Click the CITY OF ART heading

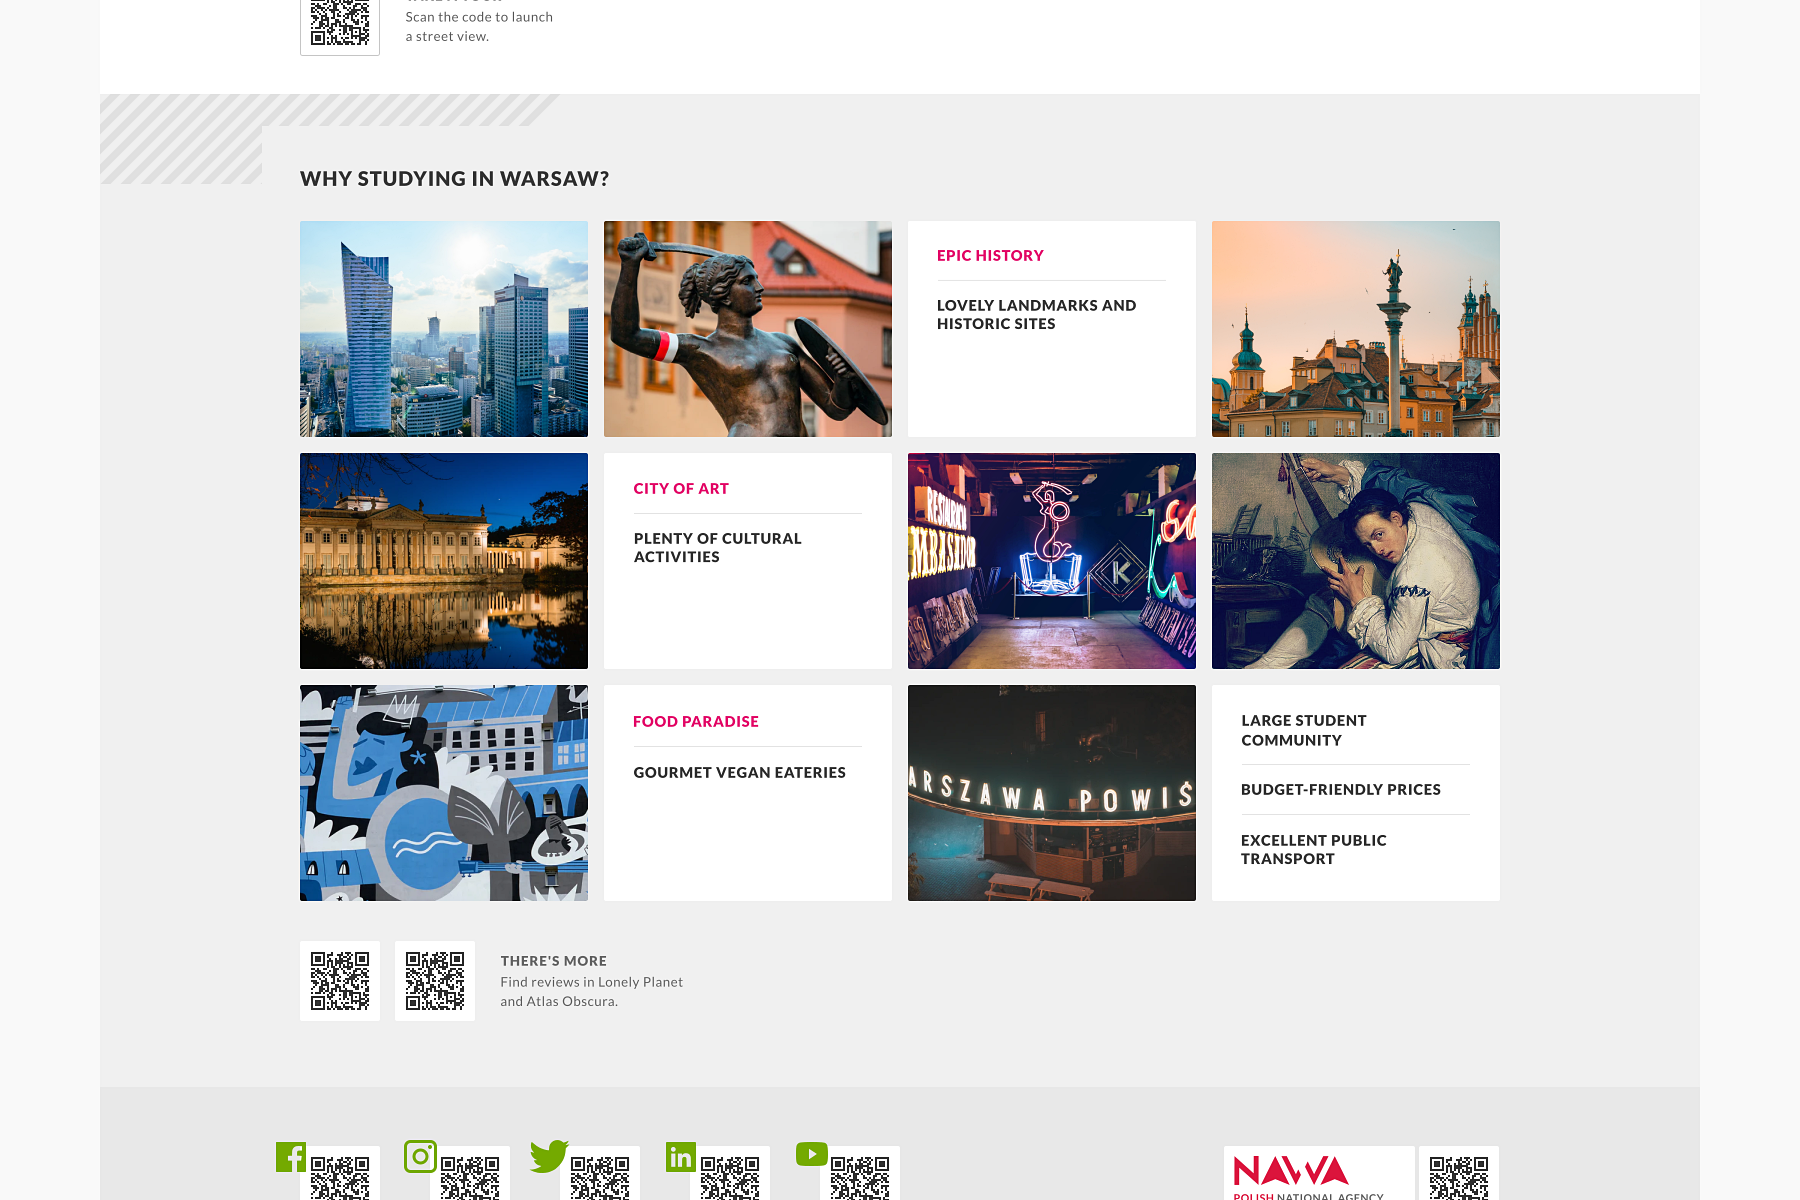[x=681, y=489]
